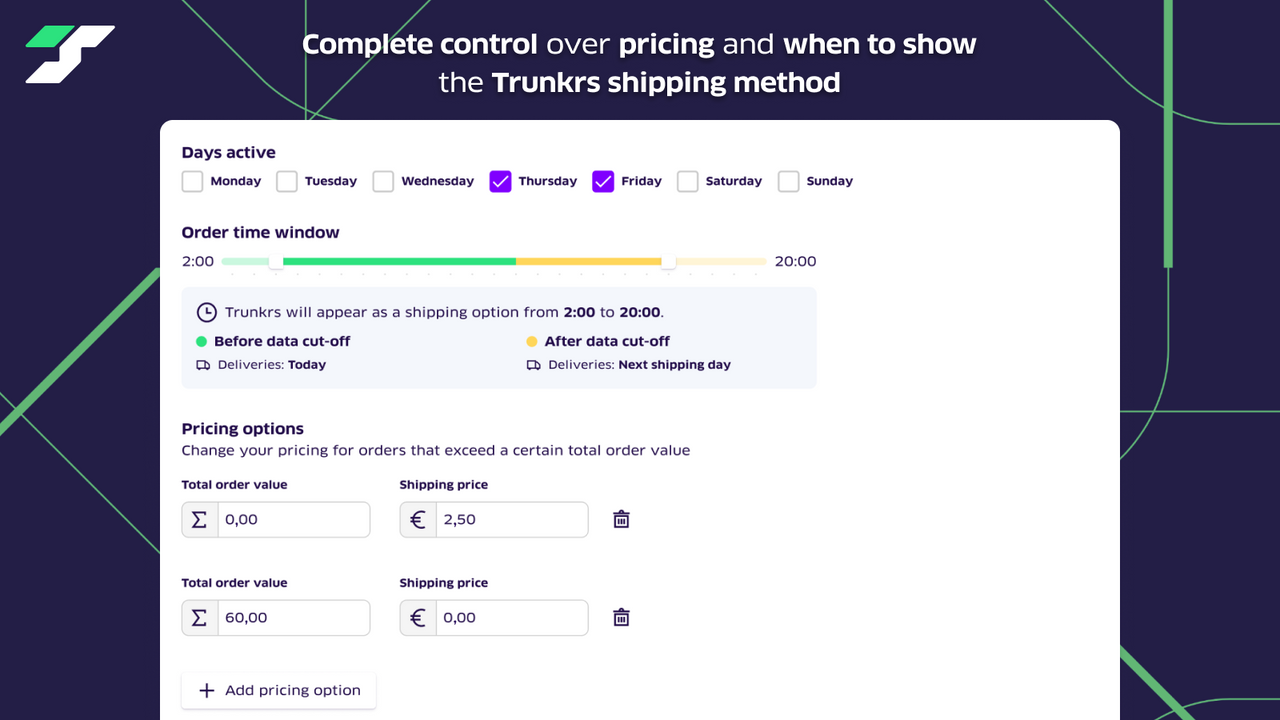Click the plus icon on Add pricing option
Image resolution: width=1280 pixels, height=720 pixels.
206,690
